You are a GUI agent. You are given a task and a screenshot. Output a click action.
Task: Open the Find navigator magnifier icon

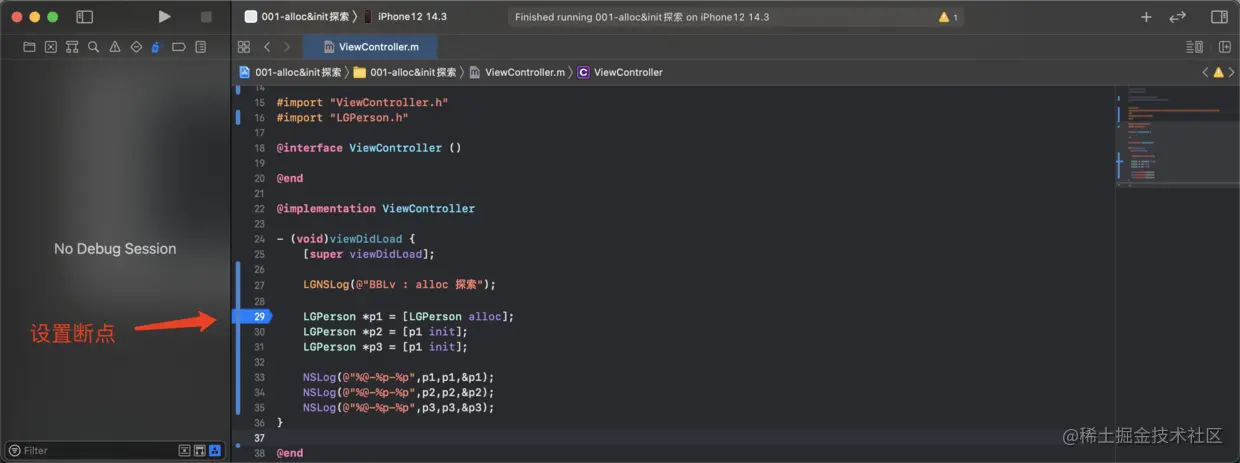click(x=93, y=47)
